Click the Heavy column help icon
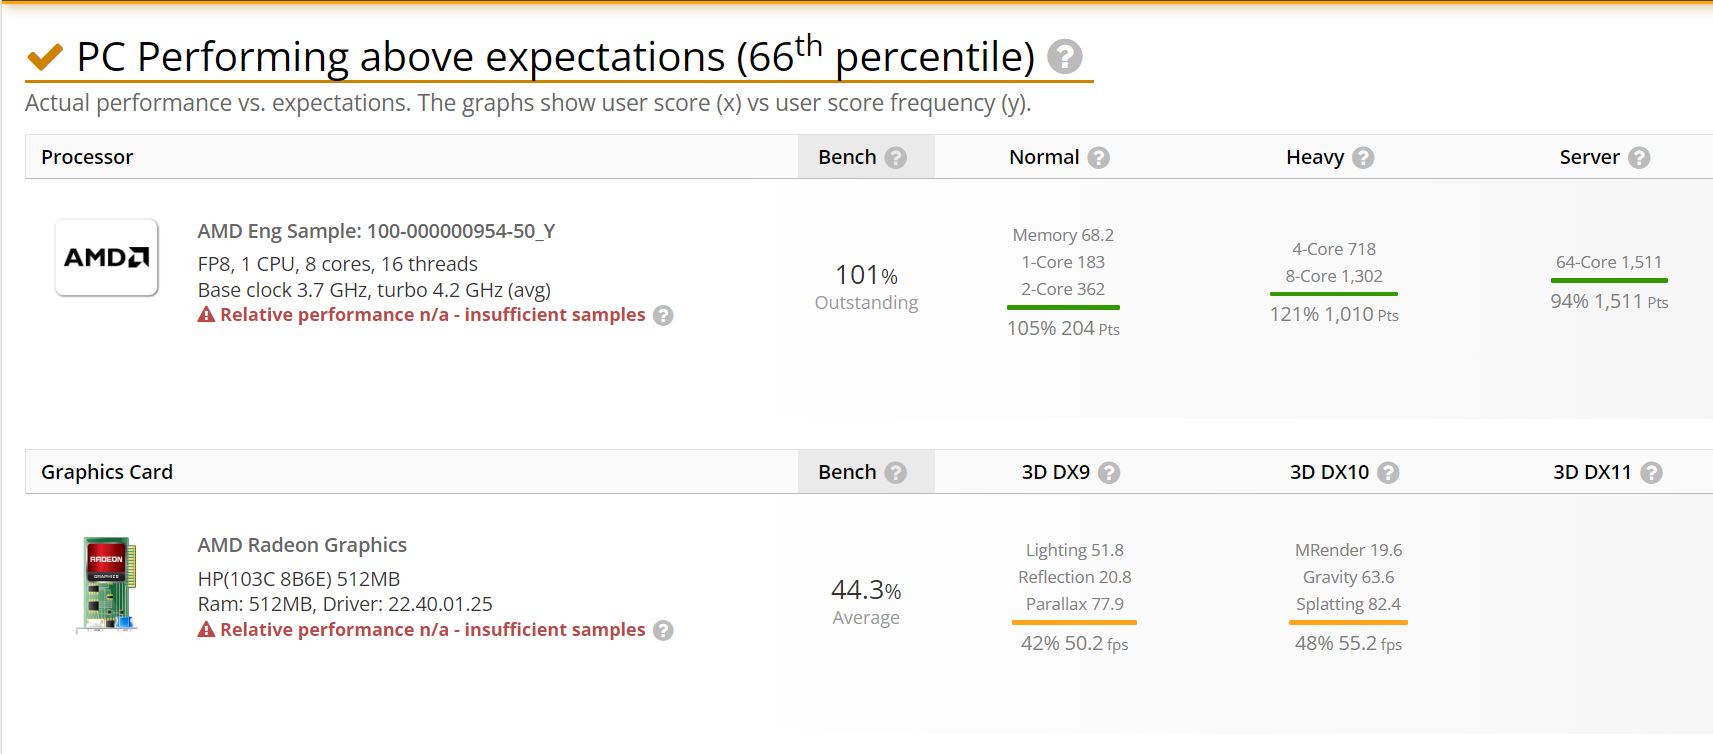 tap(1363, 158)
